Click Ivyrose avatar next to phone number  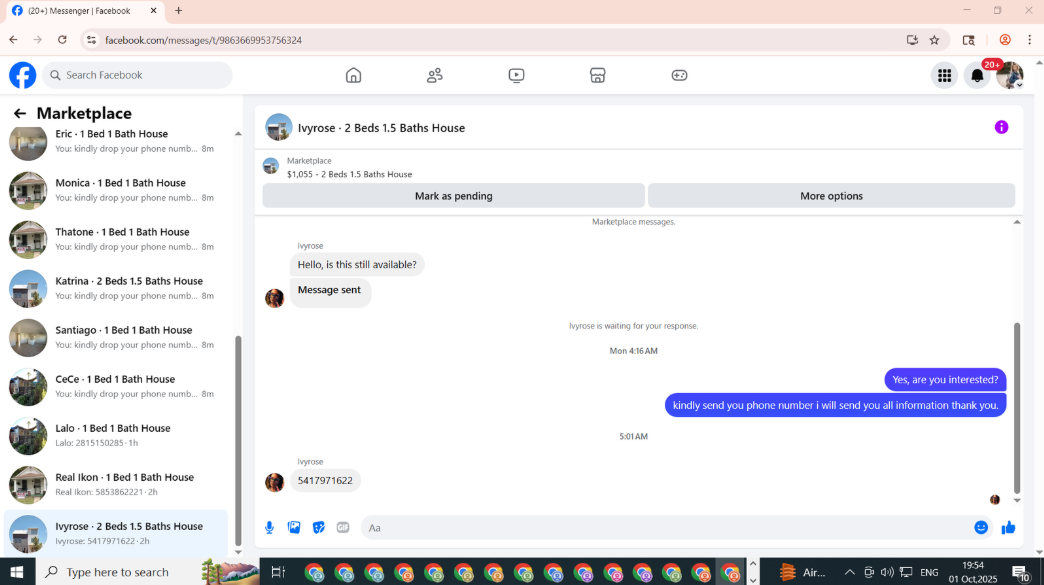pos(274,482)
